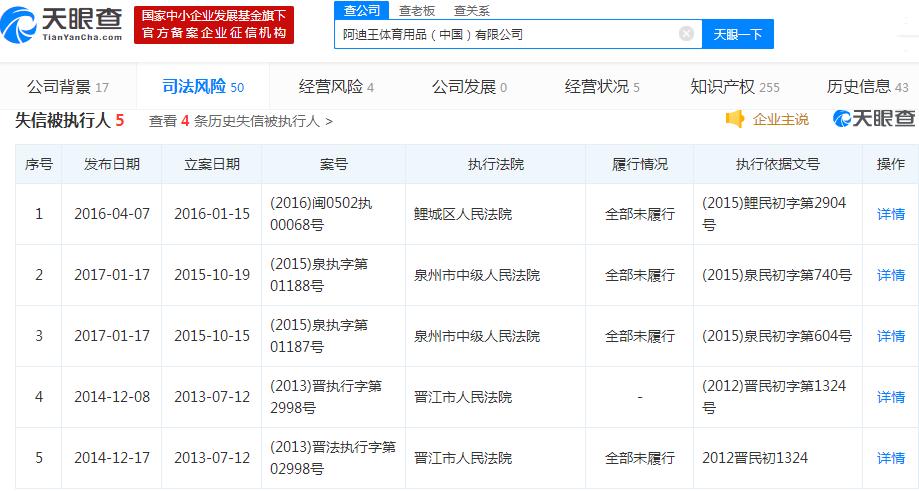Select the 查公司 search tab
Viewport: 919px width, 491px height.
[x=362, y=10]
